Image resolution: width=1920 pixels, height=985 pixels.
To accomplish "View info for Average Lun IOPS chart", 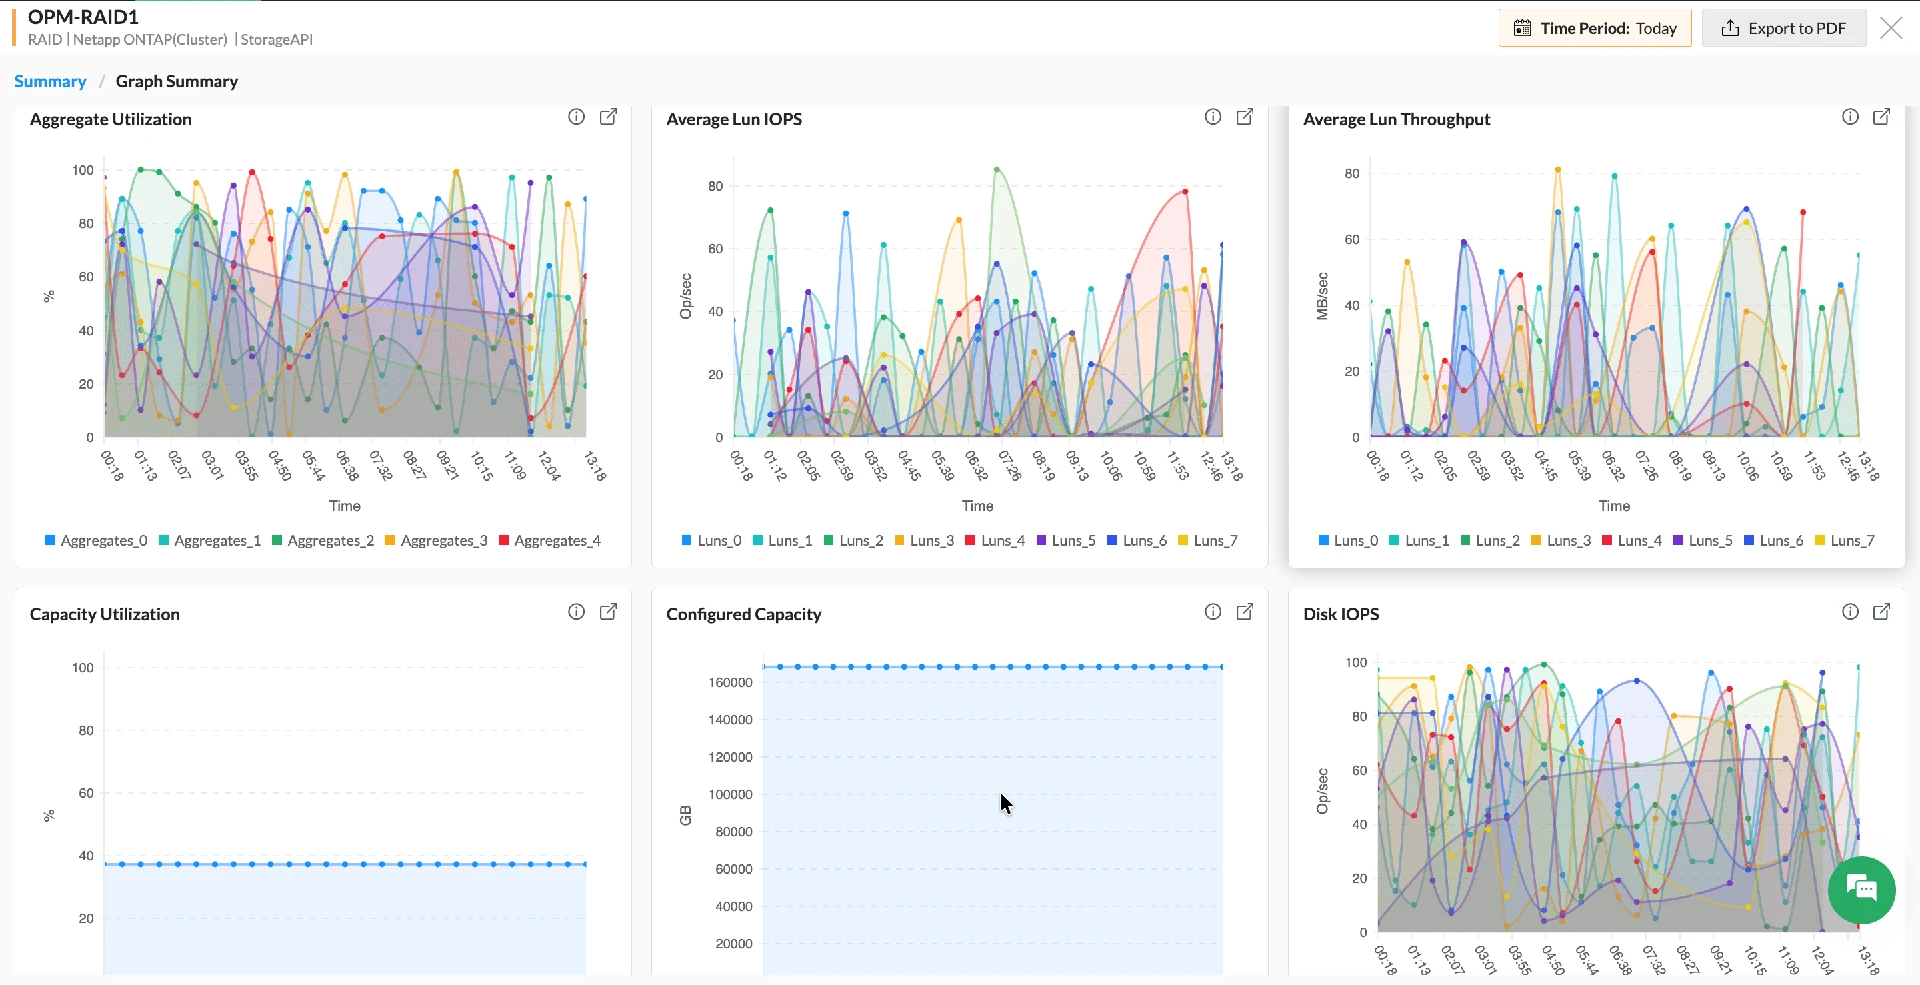I will coord(1212,117).
